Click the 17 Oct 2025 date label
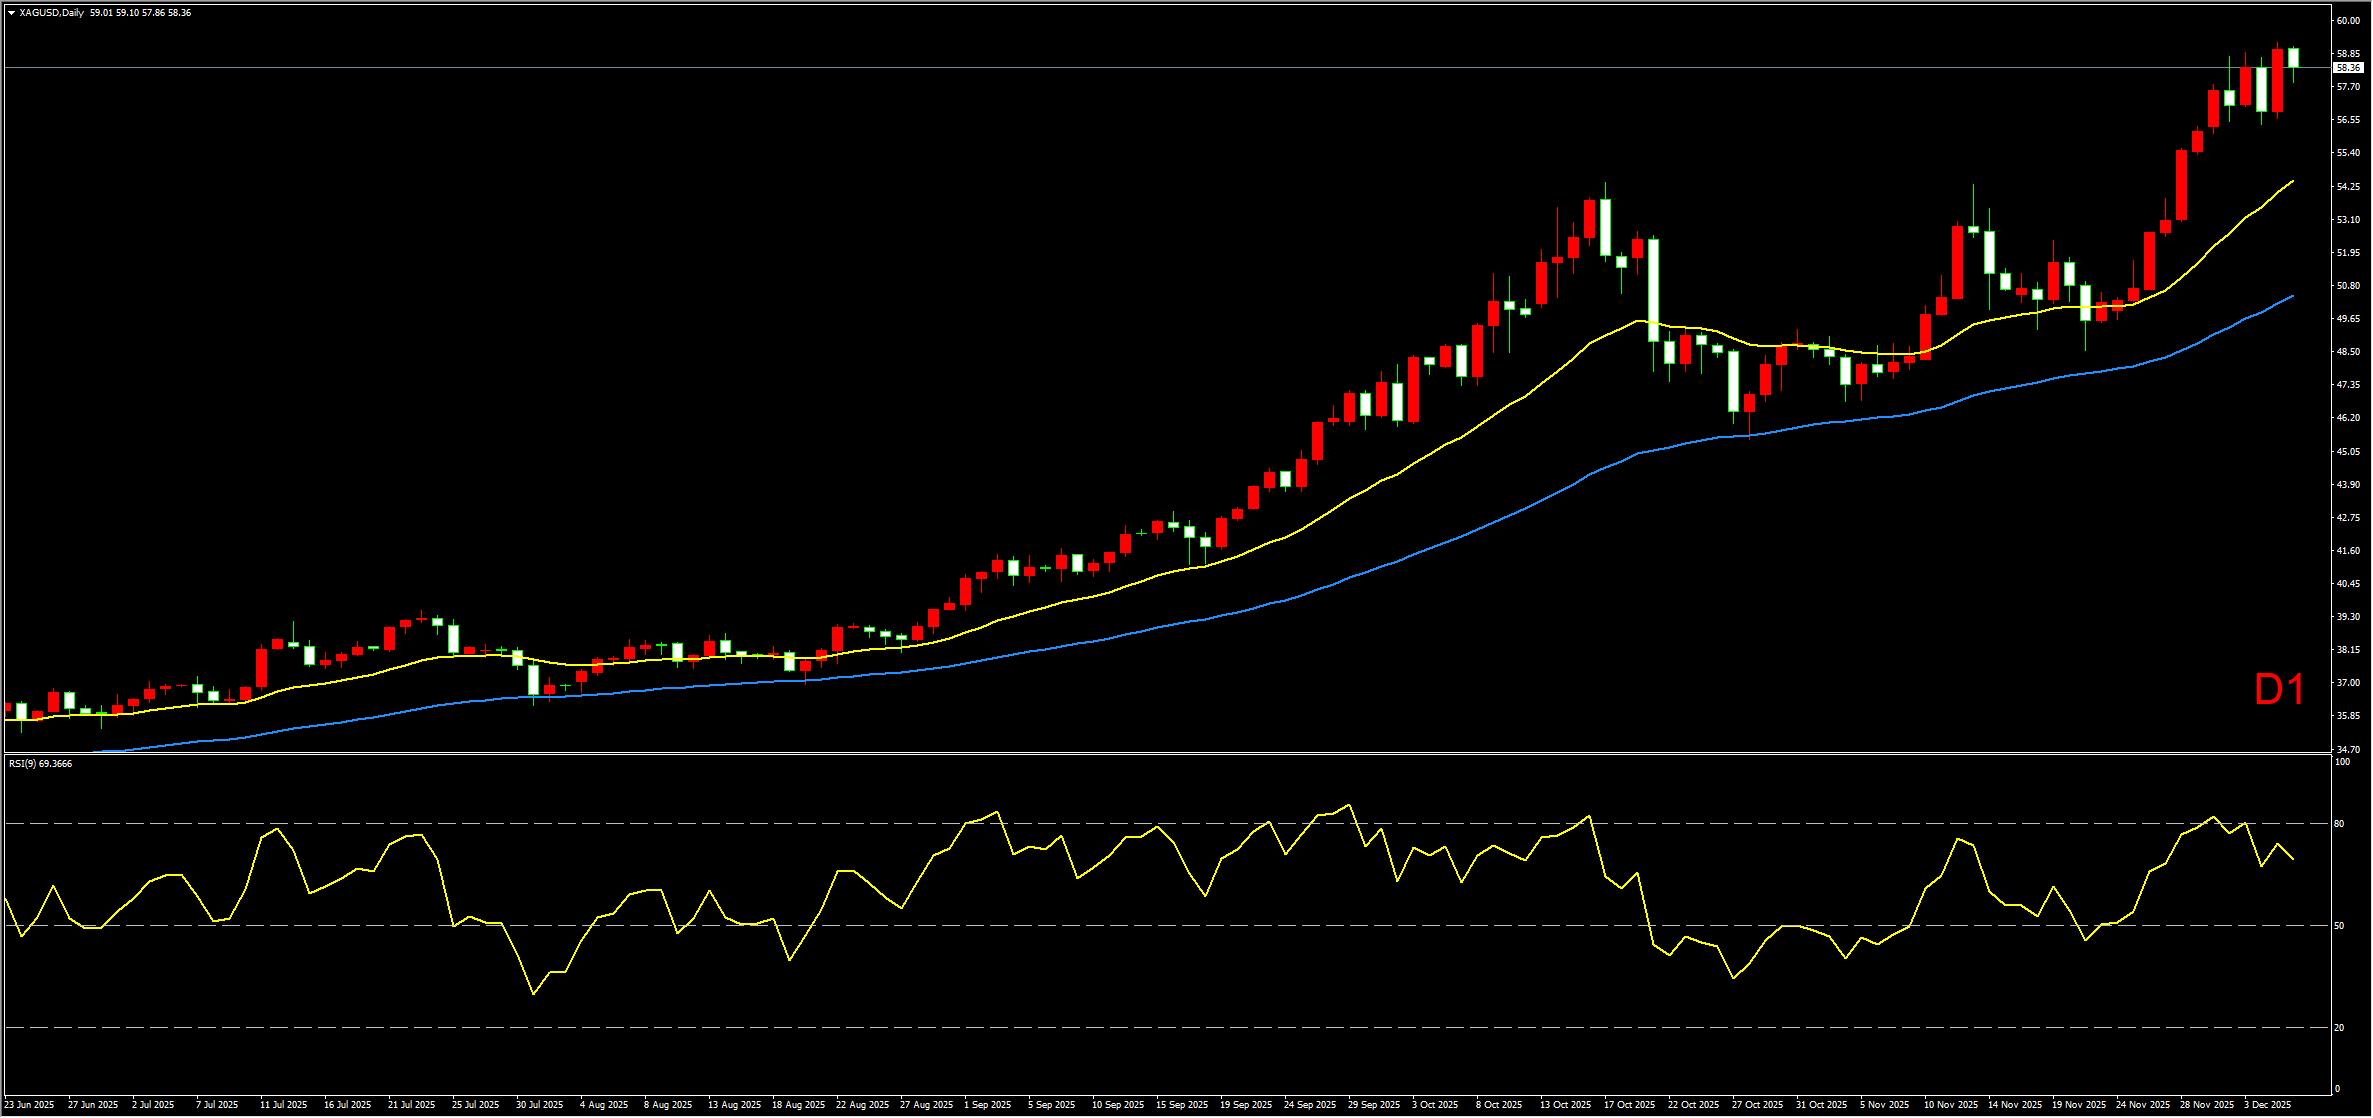The width and height of the screenshot is (2373, 1118). tap(1629, 1105)
